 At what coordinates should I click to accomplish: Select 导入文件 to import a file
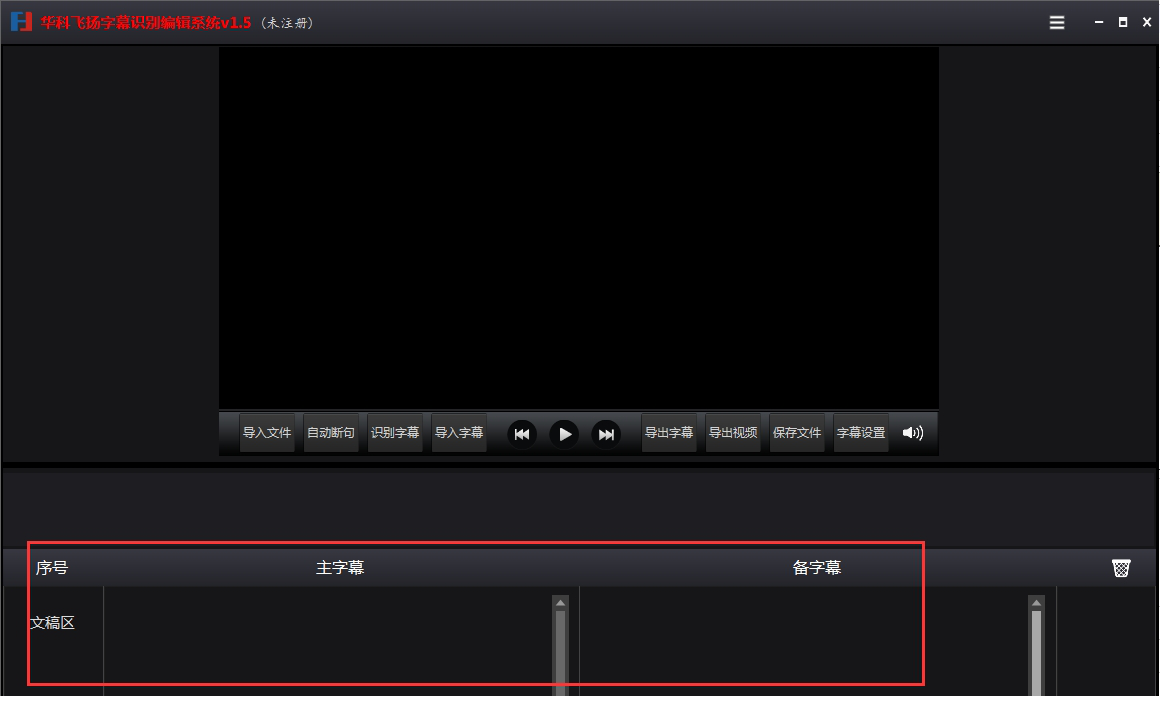coord(267,432)
